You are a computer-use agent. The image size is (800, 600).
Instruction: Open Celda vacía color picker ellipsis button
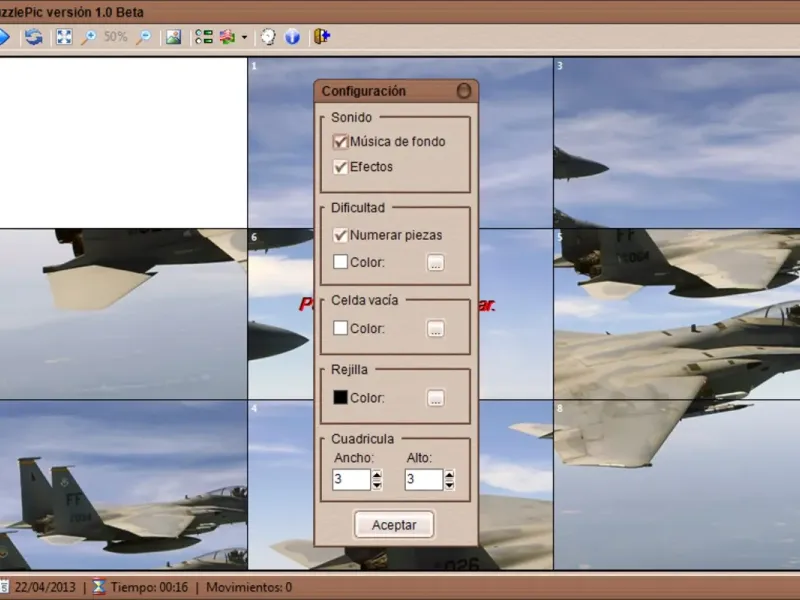click(435, 329)
